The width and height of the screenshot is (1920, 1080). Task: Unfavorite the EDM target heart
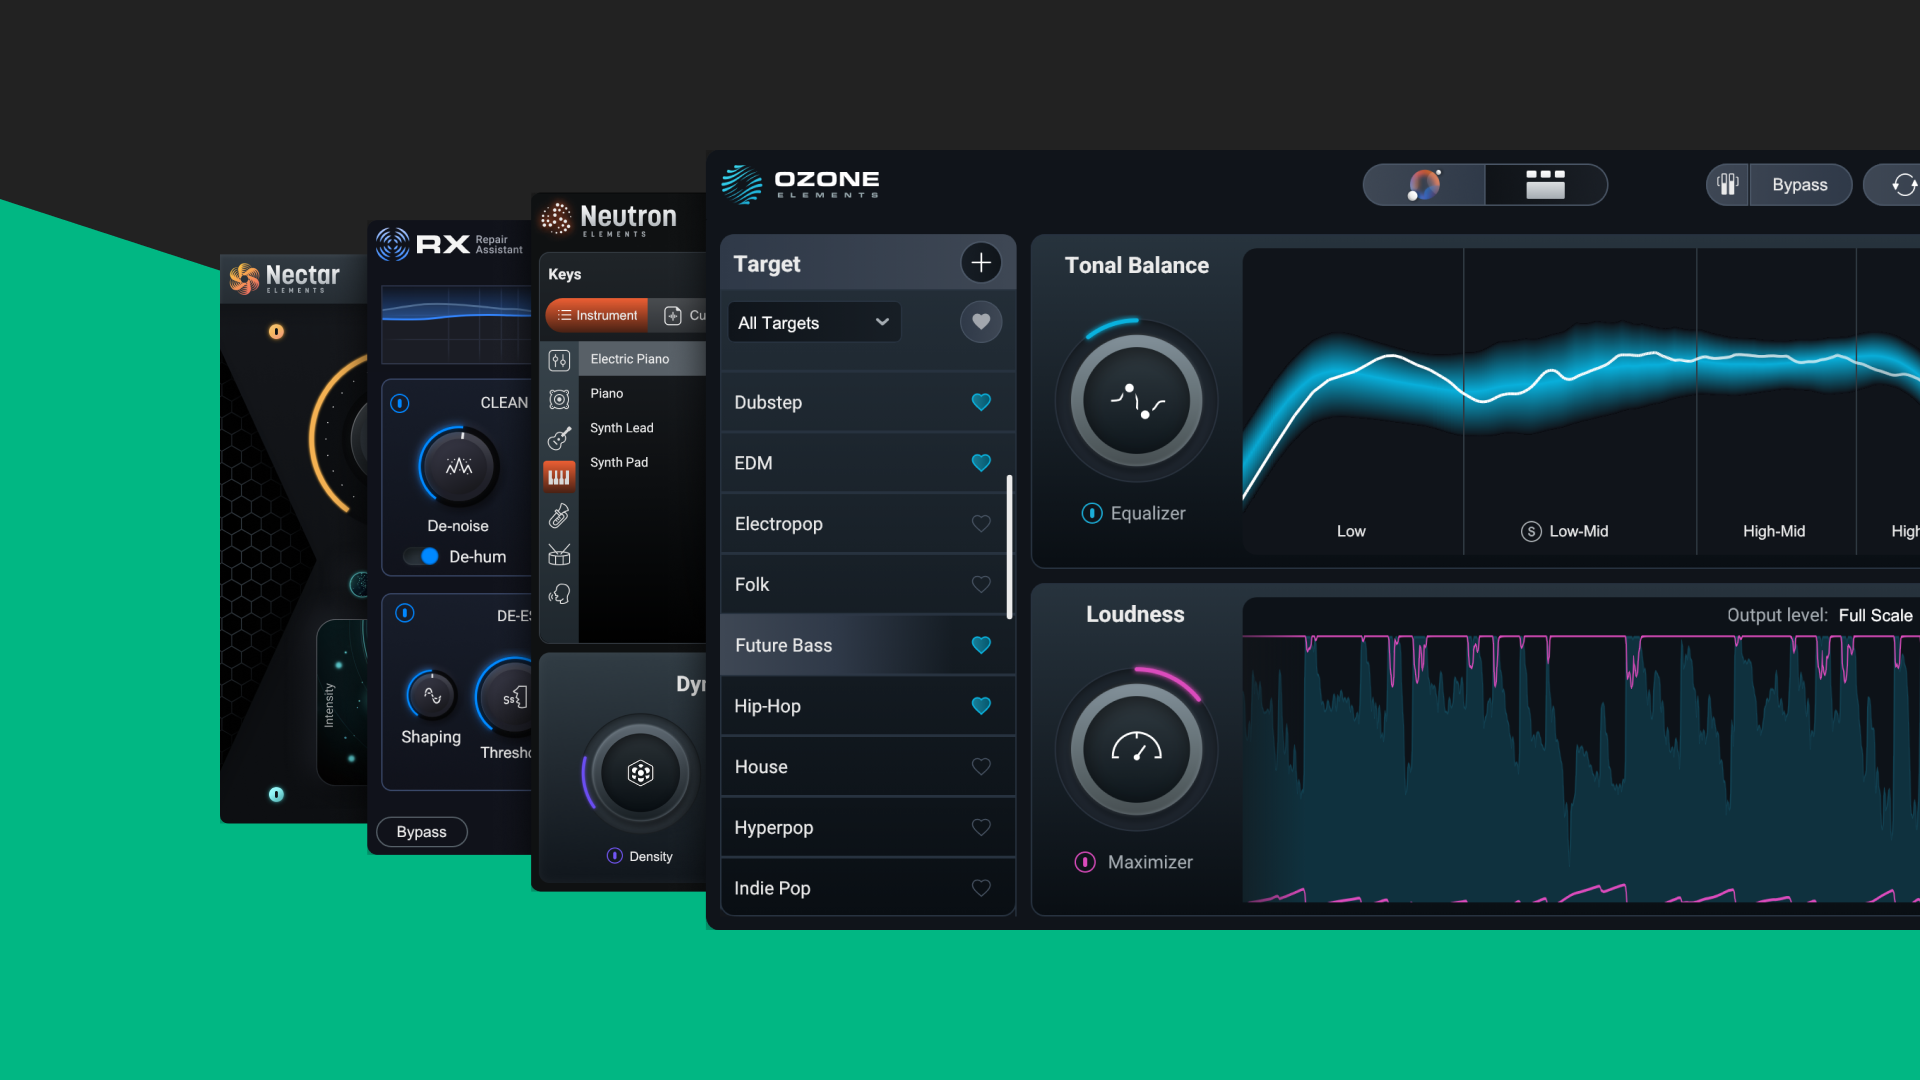tap(981, 463)
